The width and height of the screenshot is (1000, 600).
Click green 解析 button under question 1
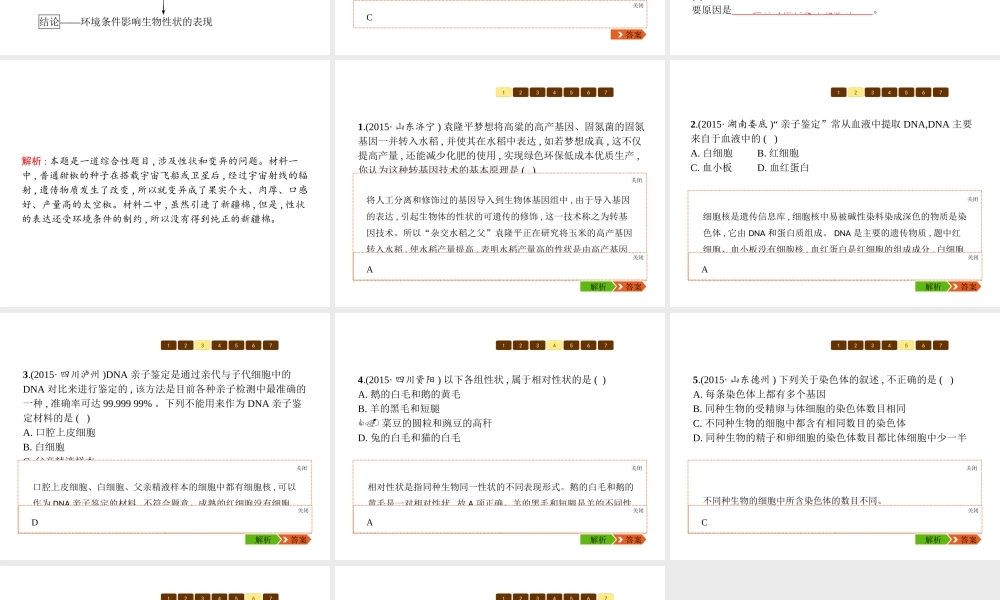(x=598, y=287)
